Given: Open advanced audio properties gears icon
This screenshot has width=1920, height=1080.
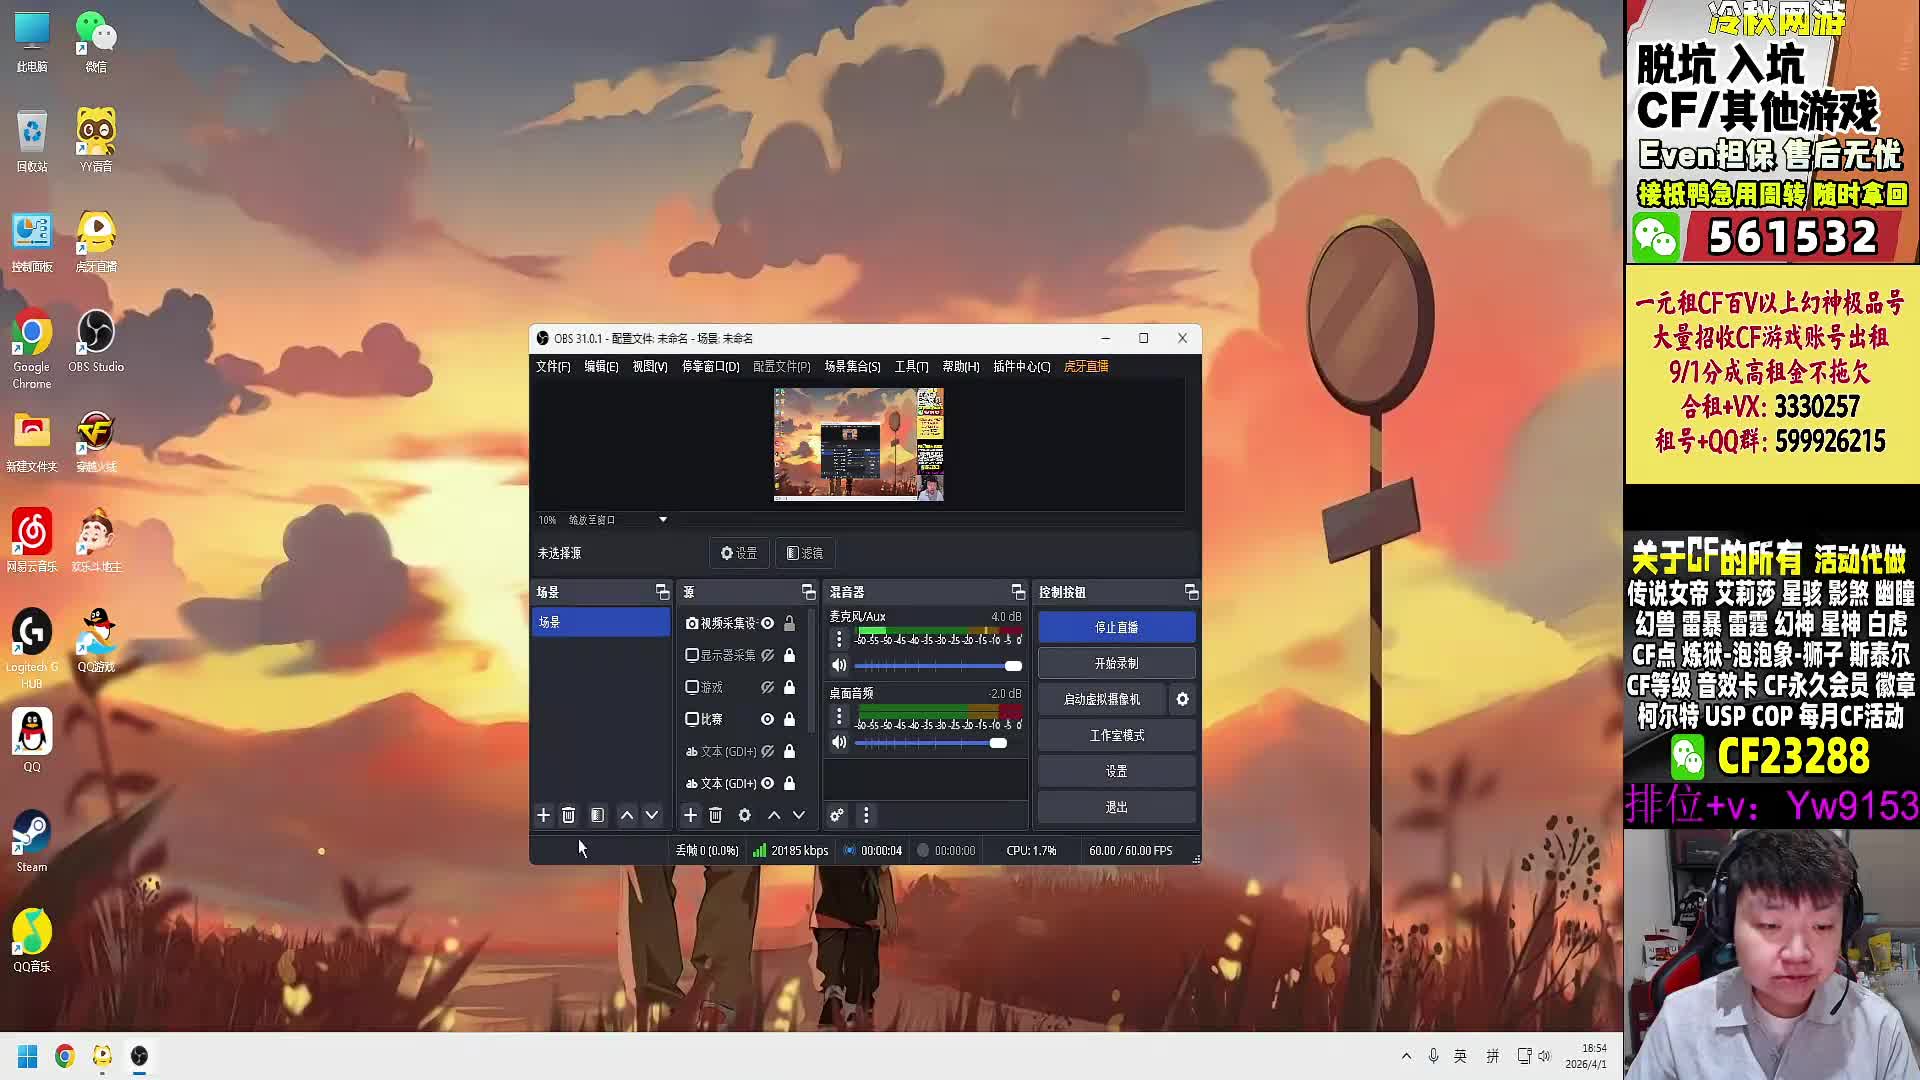Looking at the screenshot, I should (x=837, y=815).
